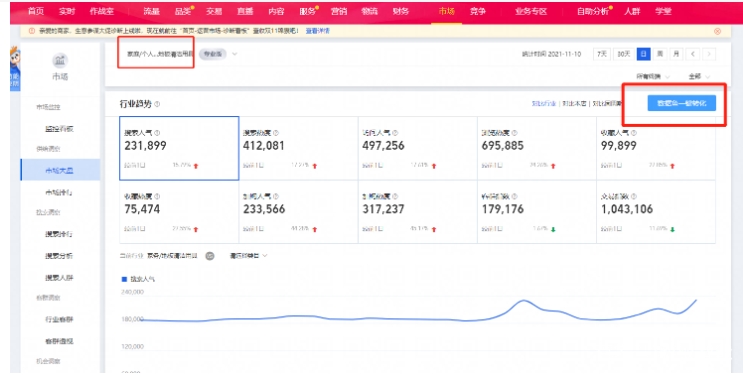
Task: Click blue button in 行业趋势 header
Action: [681, 103]
